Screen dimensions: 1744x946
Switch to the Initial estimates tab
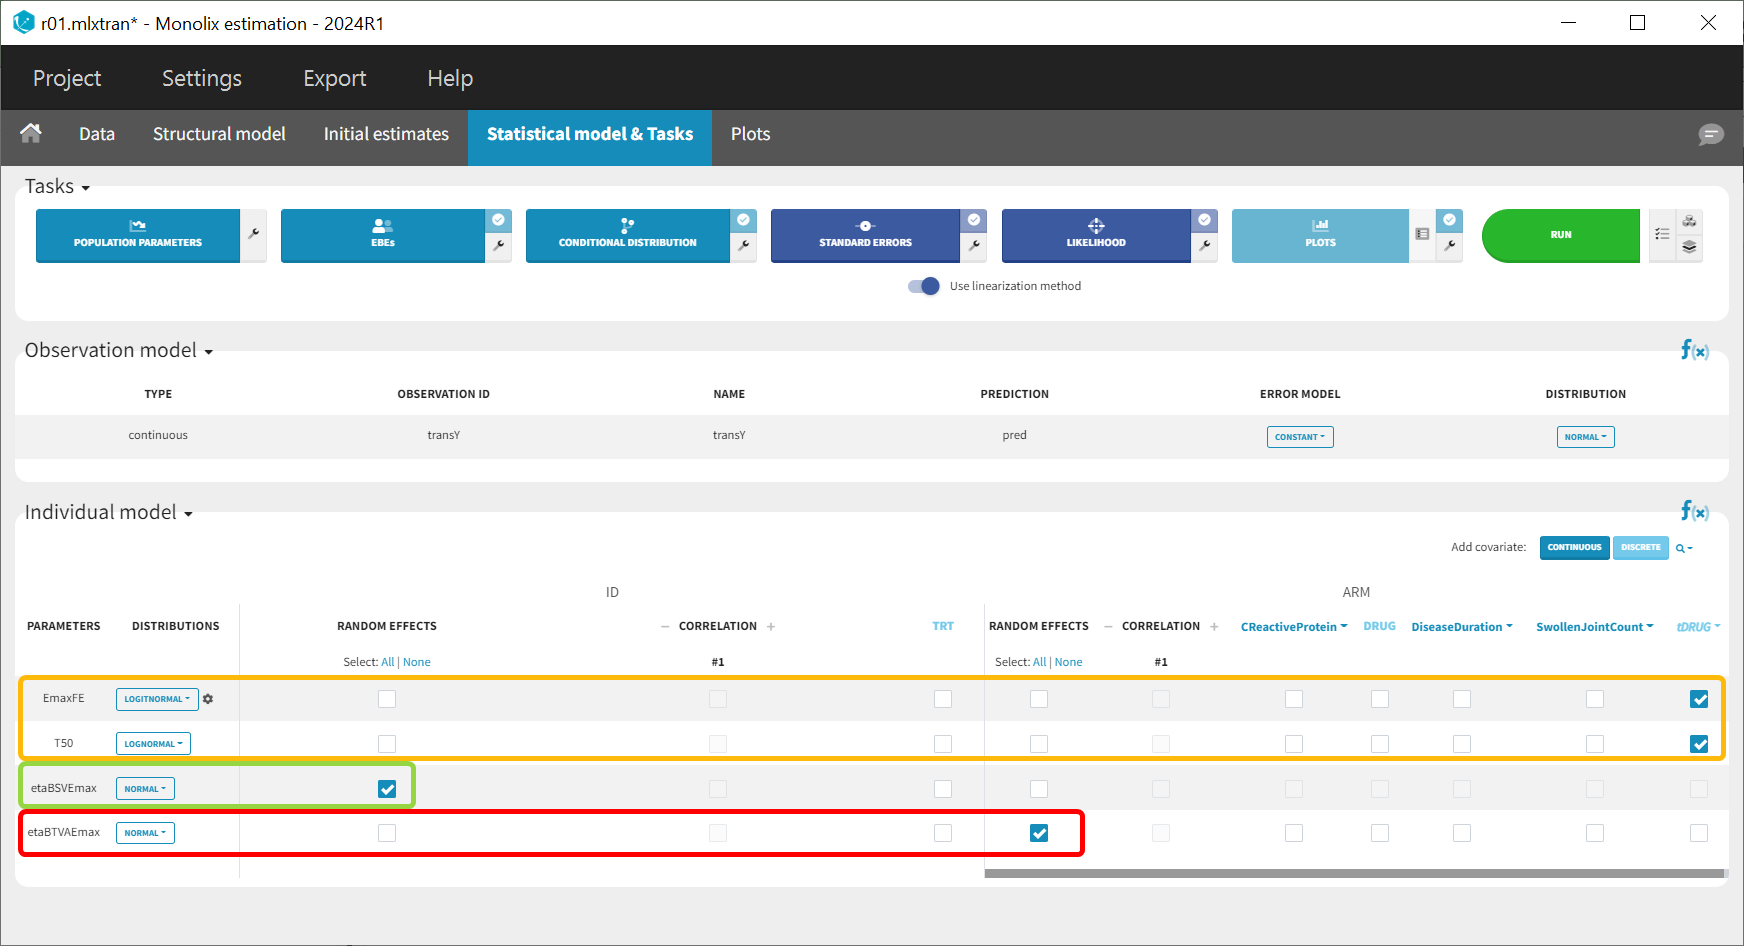point(386,134)
